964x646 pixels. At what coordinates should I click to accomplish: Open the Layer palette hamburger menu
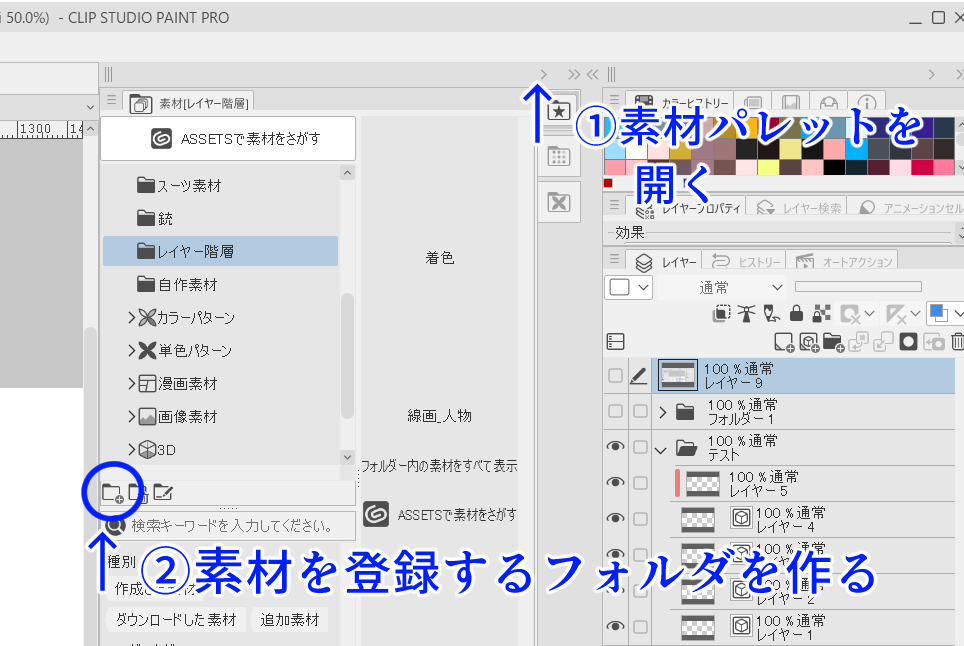pyautogui.click(x=614, y=259)
